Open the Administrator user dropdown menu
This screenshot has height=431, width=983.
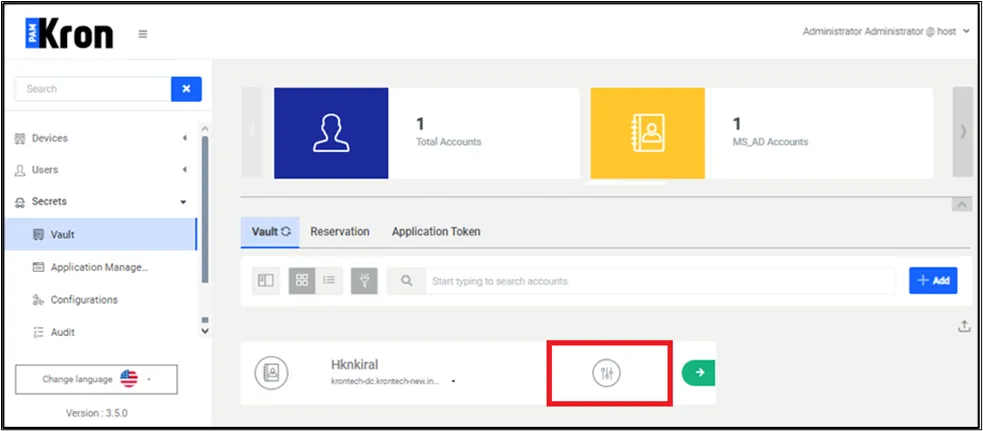[886, 32]
